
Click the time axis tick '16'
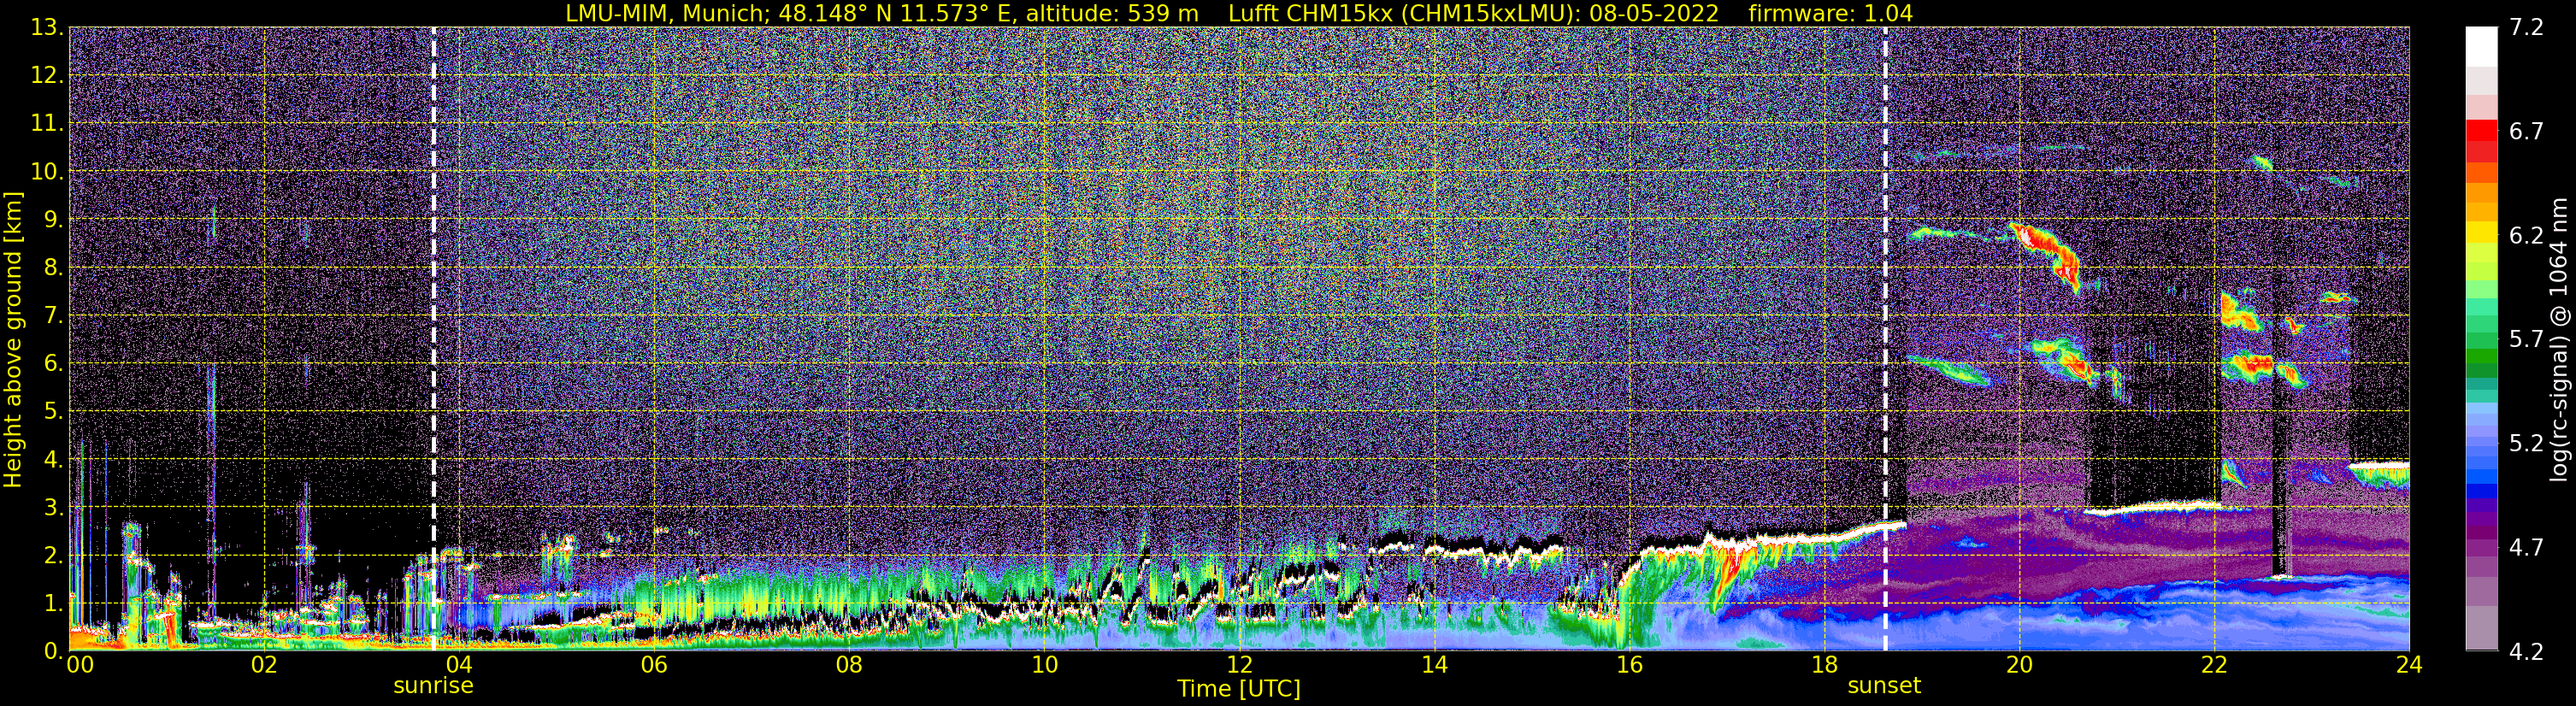point(1629,665)
